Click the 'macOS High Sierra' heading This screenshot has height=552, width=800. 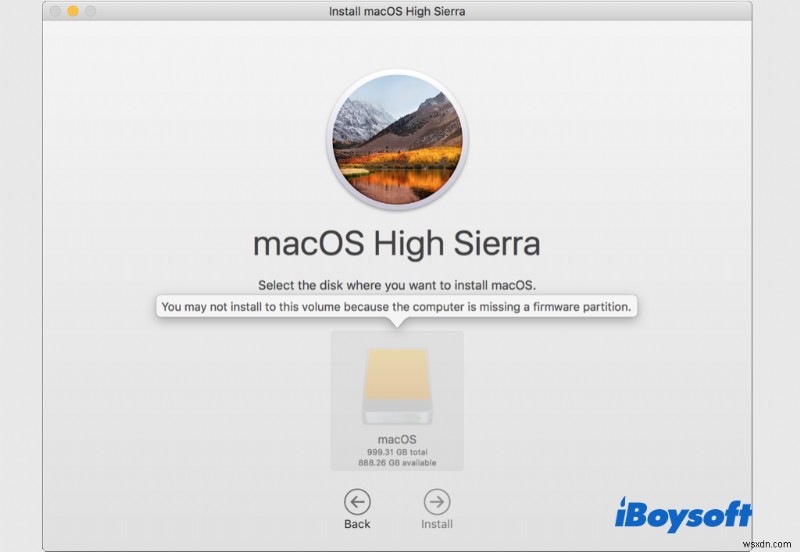396,243
